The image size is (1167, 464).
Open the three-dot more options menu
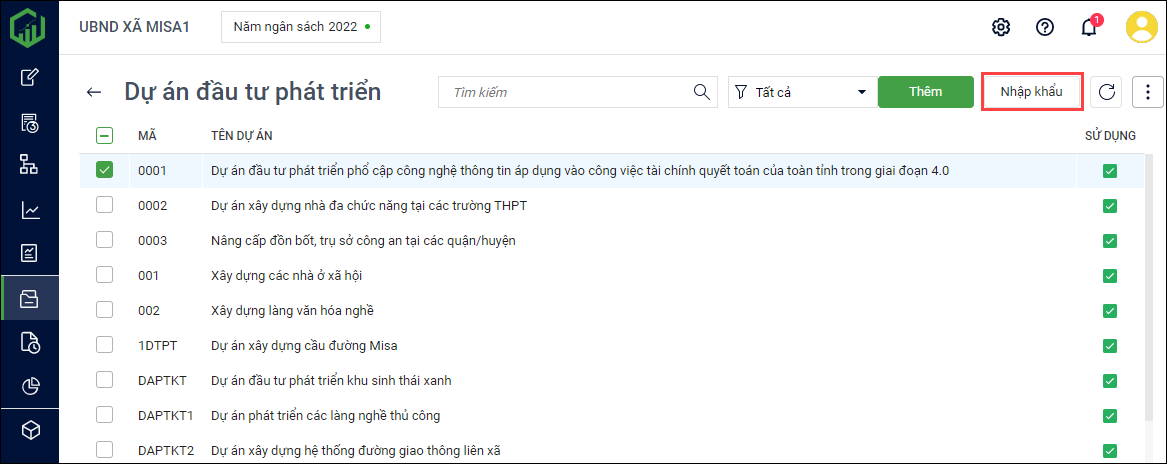(1148, 92)
